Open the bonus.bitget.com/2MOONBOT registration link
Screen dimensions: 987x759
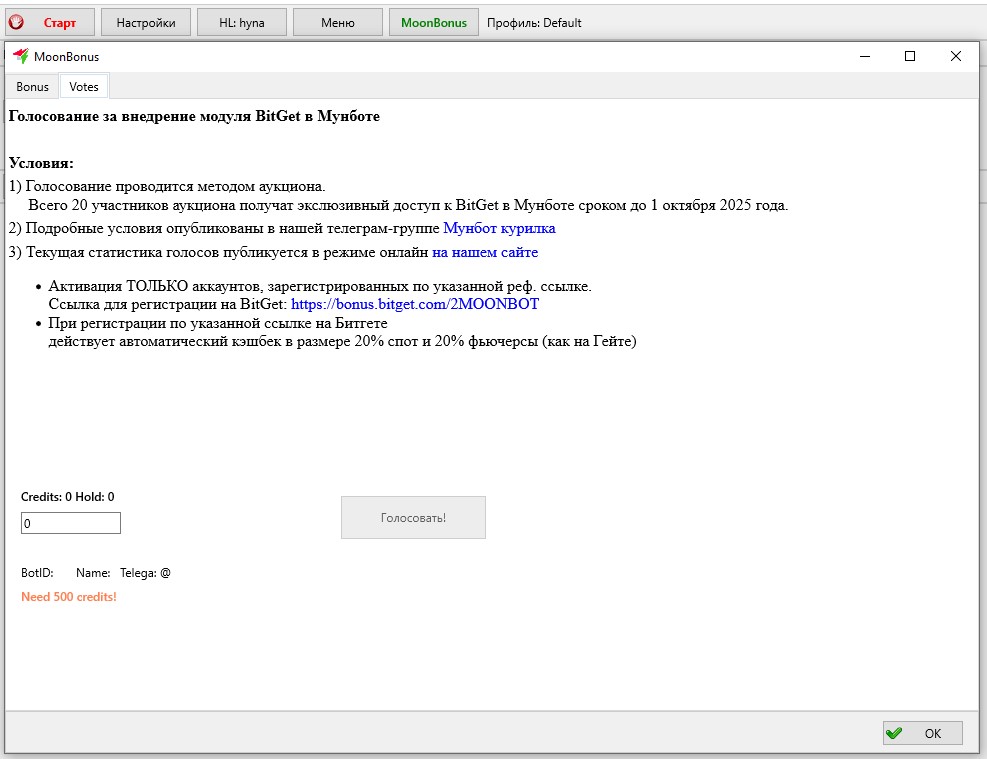[x=414, y=303]
